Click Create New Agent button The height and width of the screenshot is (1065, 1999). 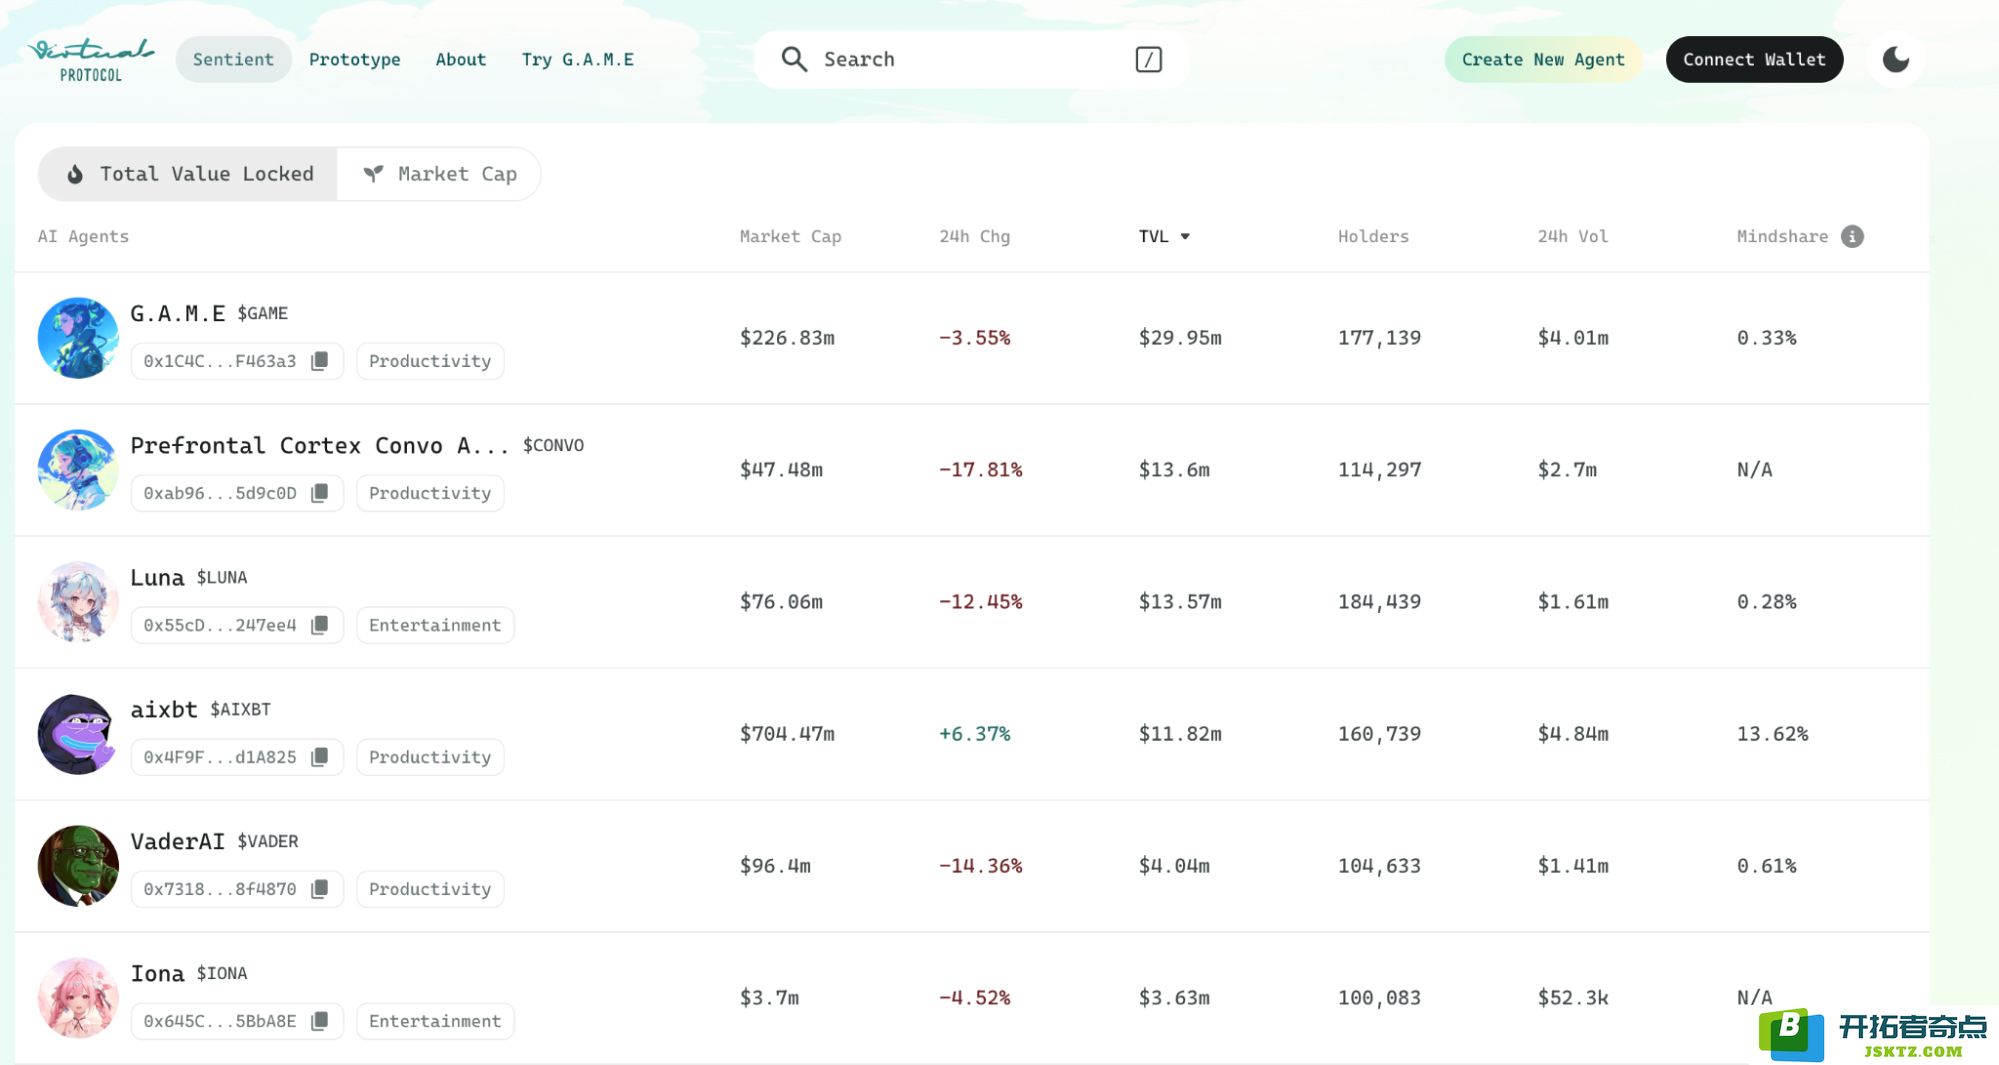pyautogui.click(x=1542, y=60)
